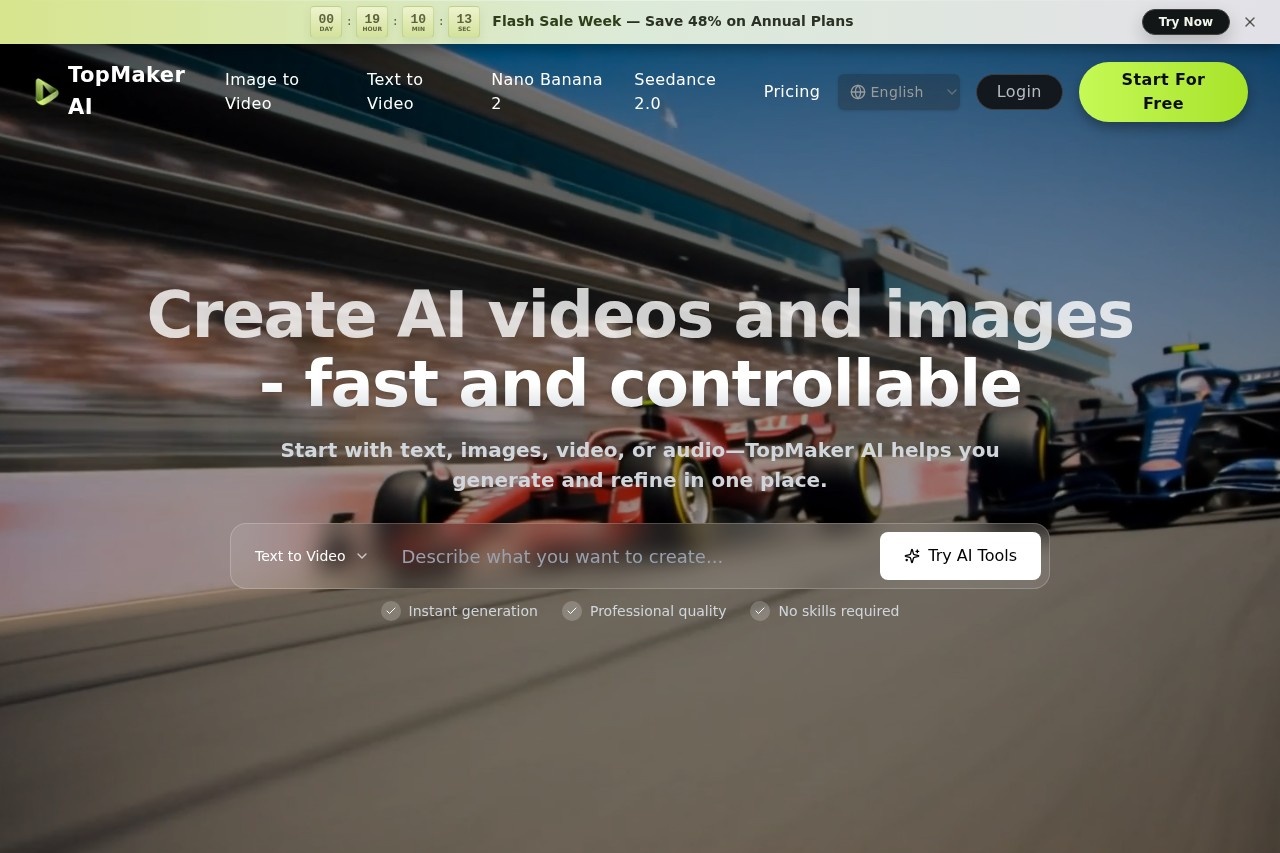Click Try Now in the sale banner
1280x853 pixels.
1185,22
